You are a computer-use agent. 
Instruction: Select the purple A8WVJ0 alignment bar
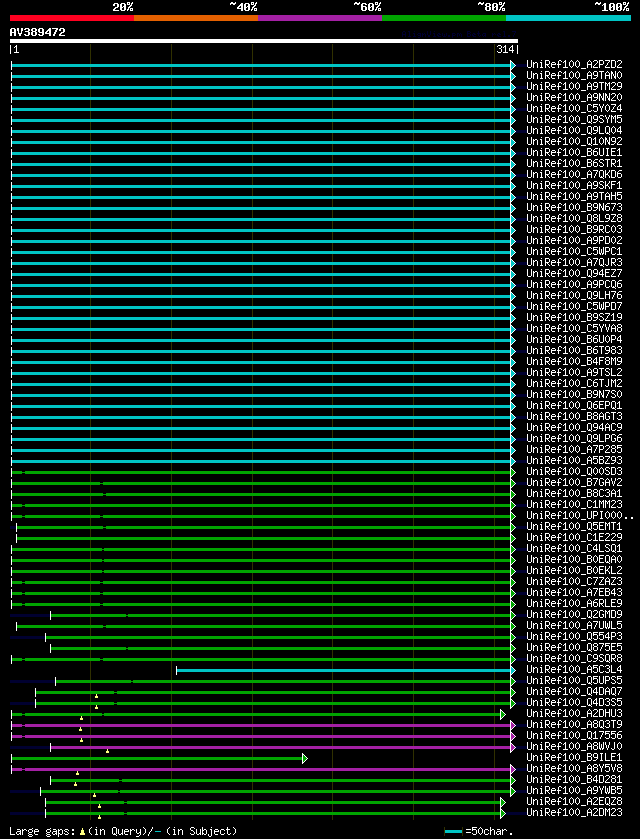[x=283, y=747]
